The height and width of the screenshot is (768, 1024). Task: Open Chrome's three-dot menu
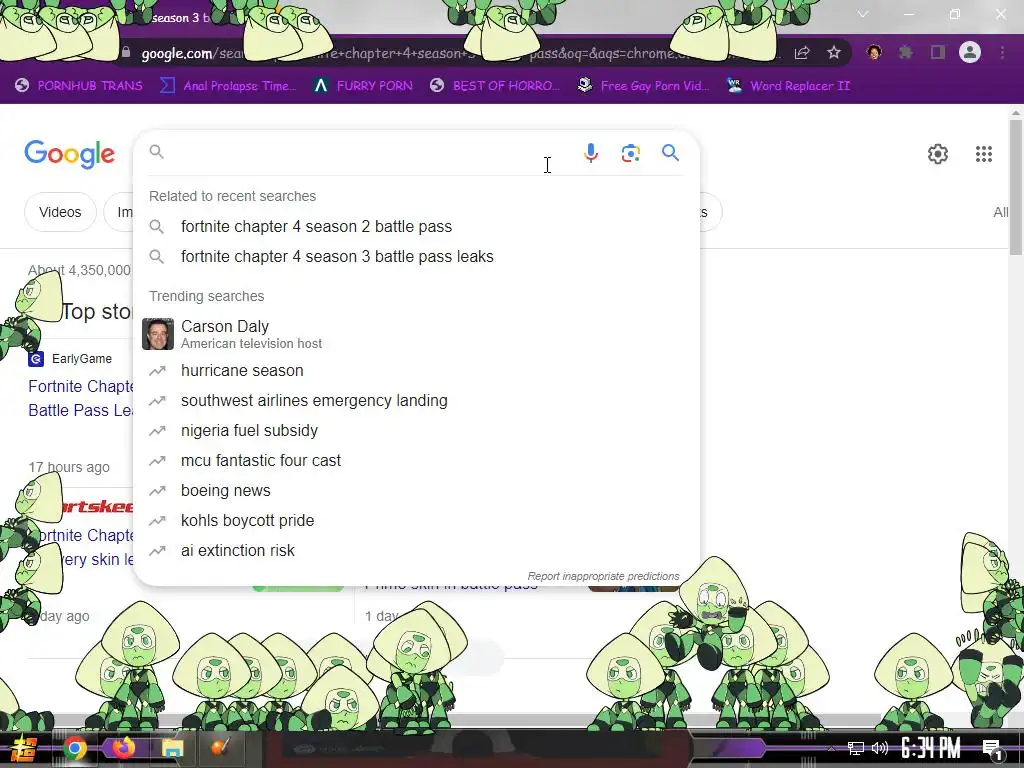[x=1002, y=52]
